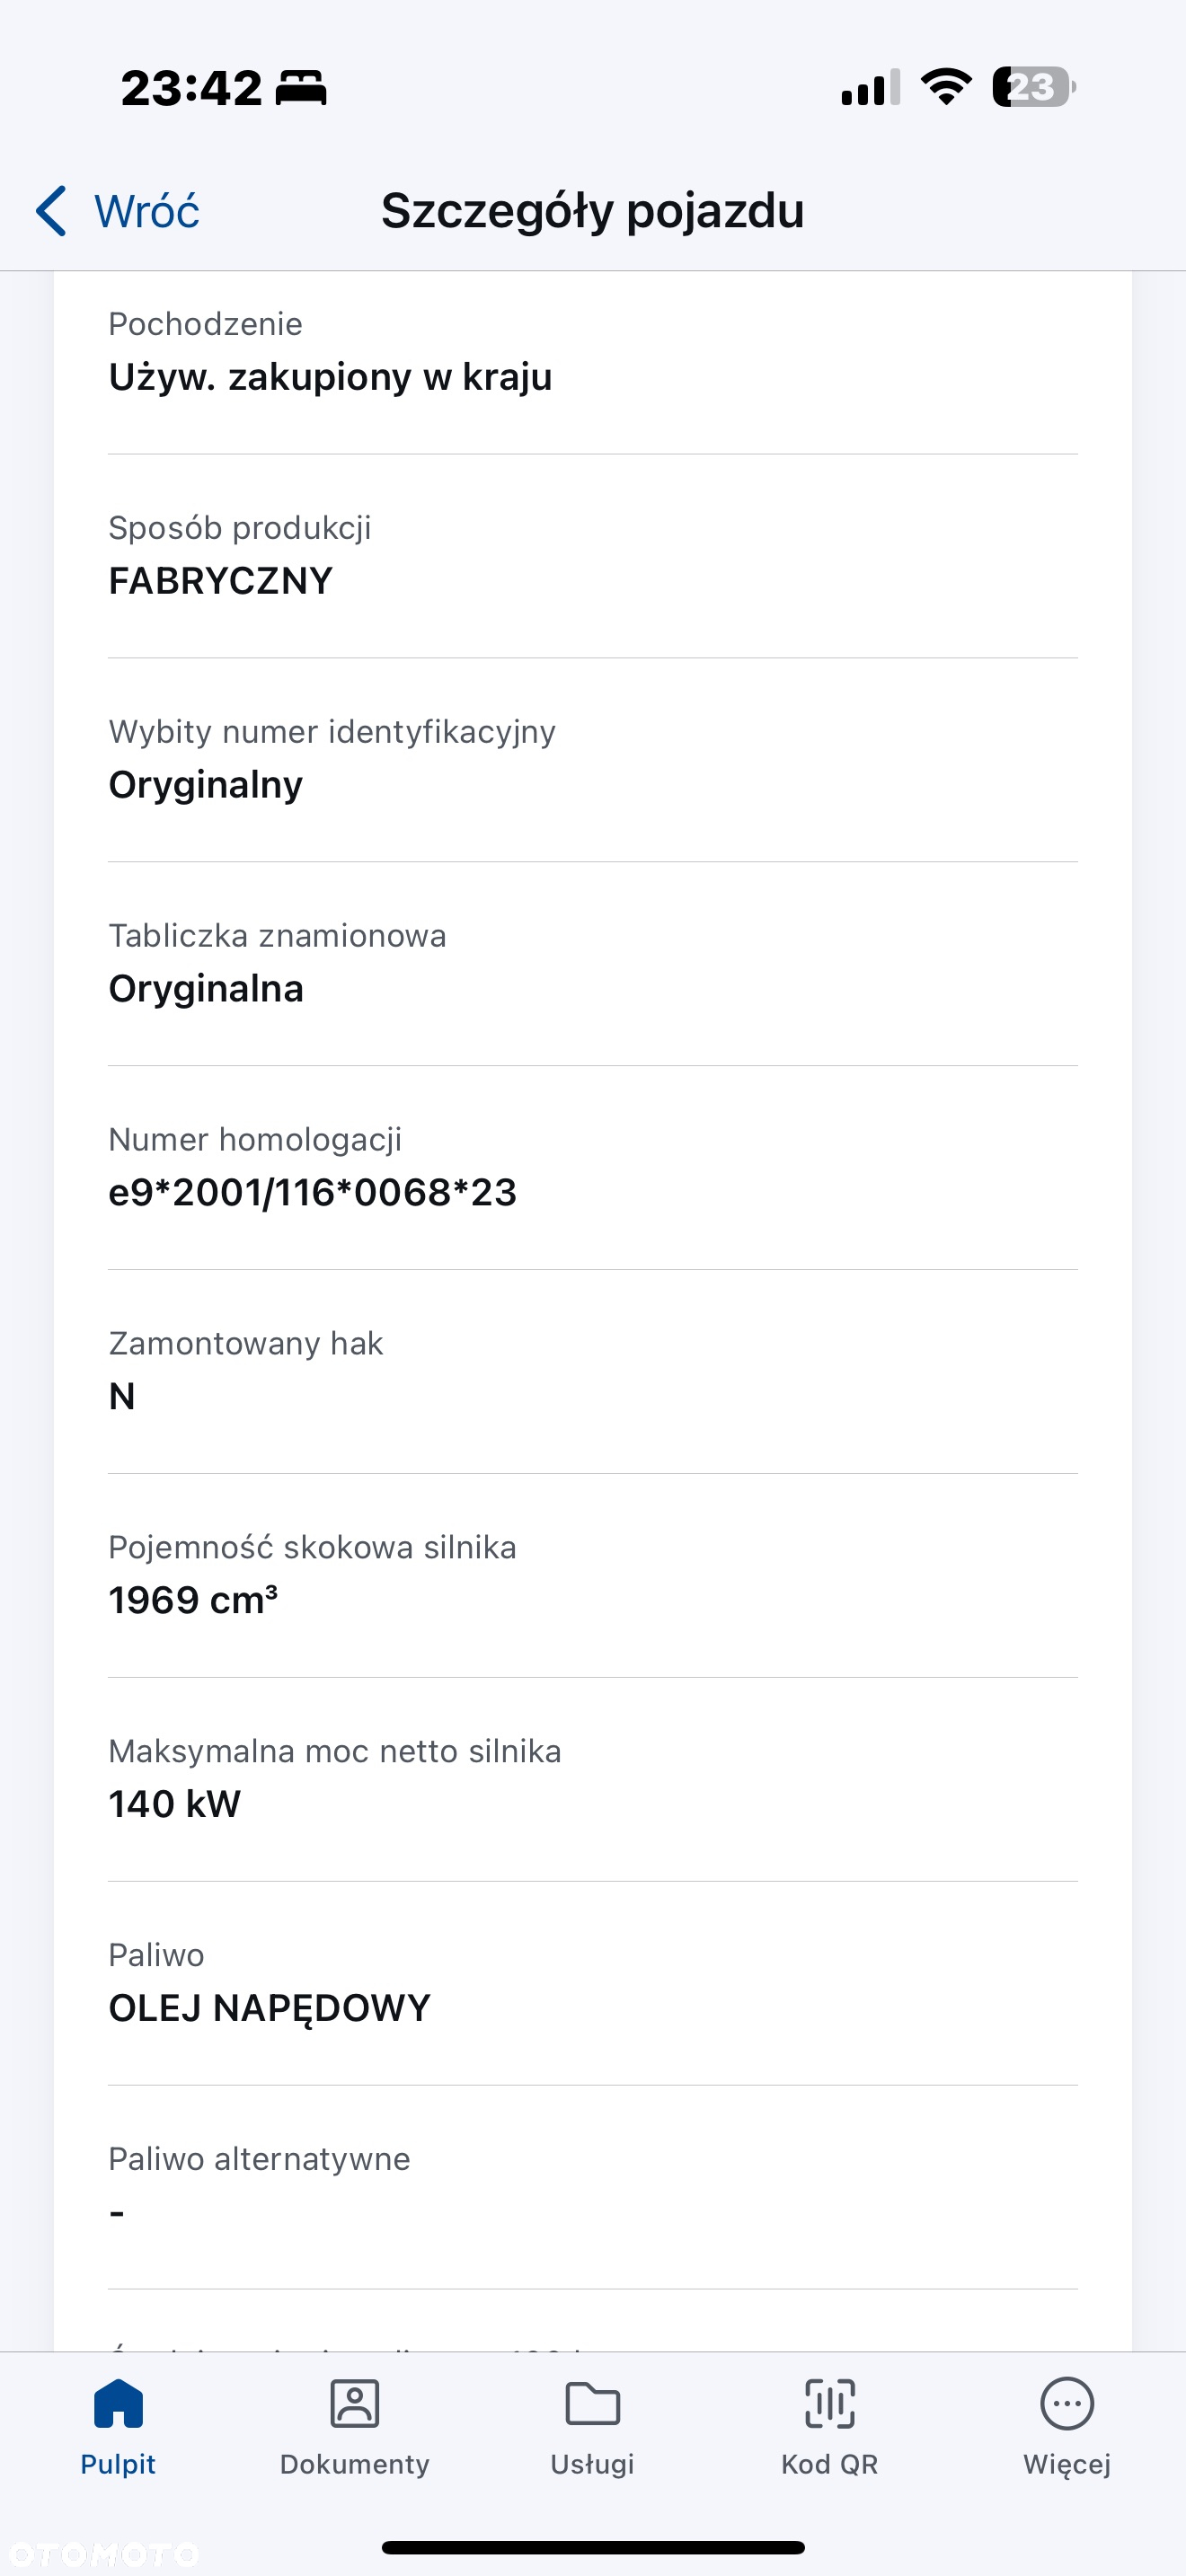Tap the Zamontowany hak N value
Viewport: 1186px width, 2576px height.
[x=122, y=1396]
